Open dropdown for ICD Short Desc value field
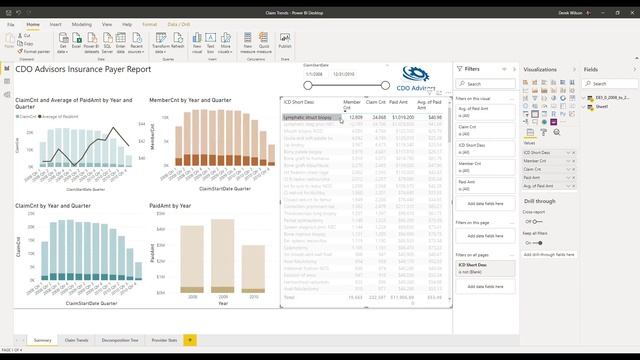The image size is (640, 360). pos(568,153)
